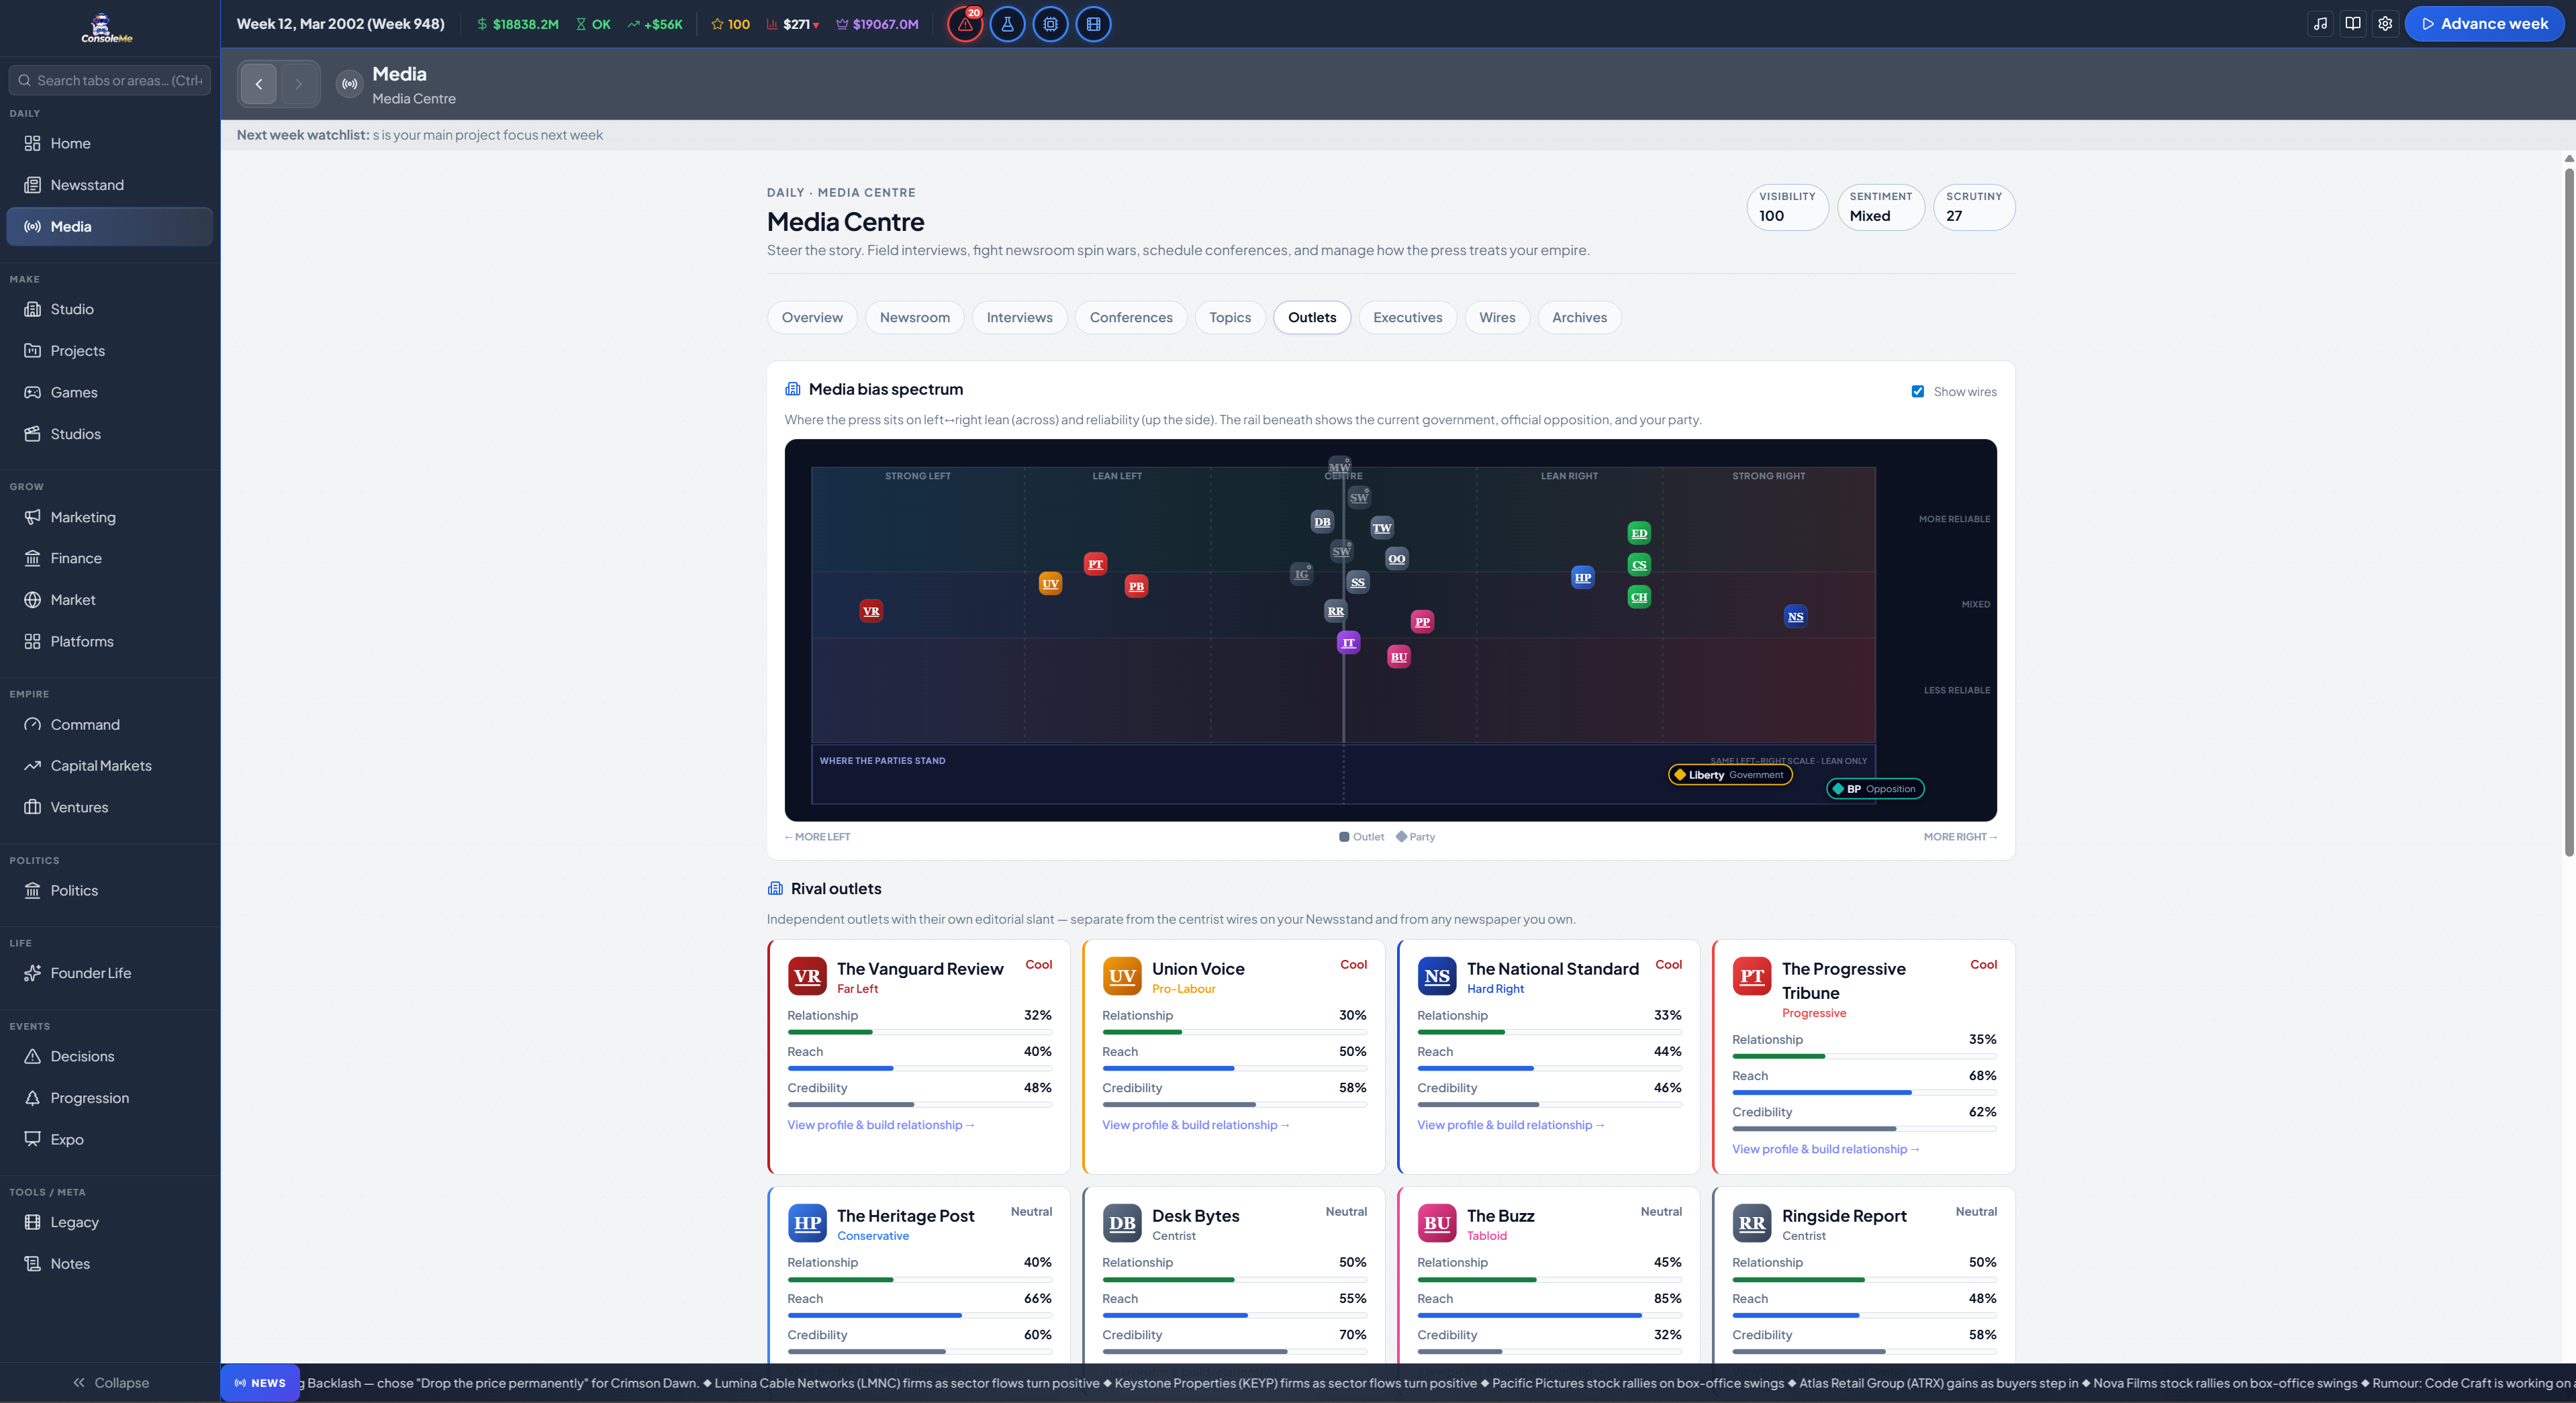Viewport: 2576px width, 1403px height.
Task: Switch to the Newsroom tab
Action: tap(915, 317)
